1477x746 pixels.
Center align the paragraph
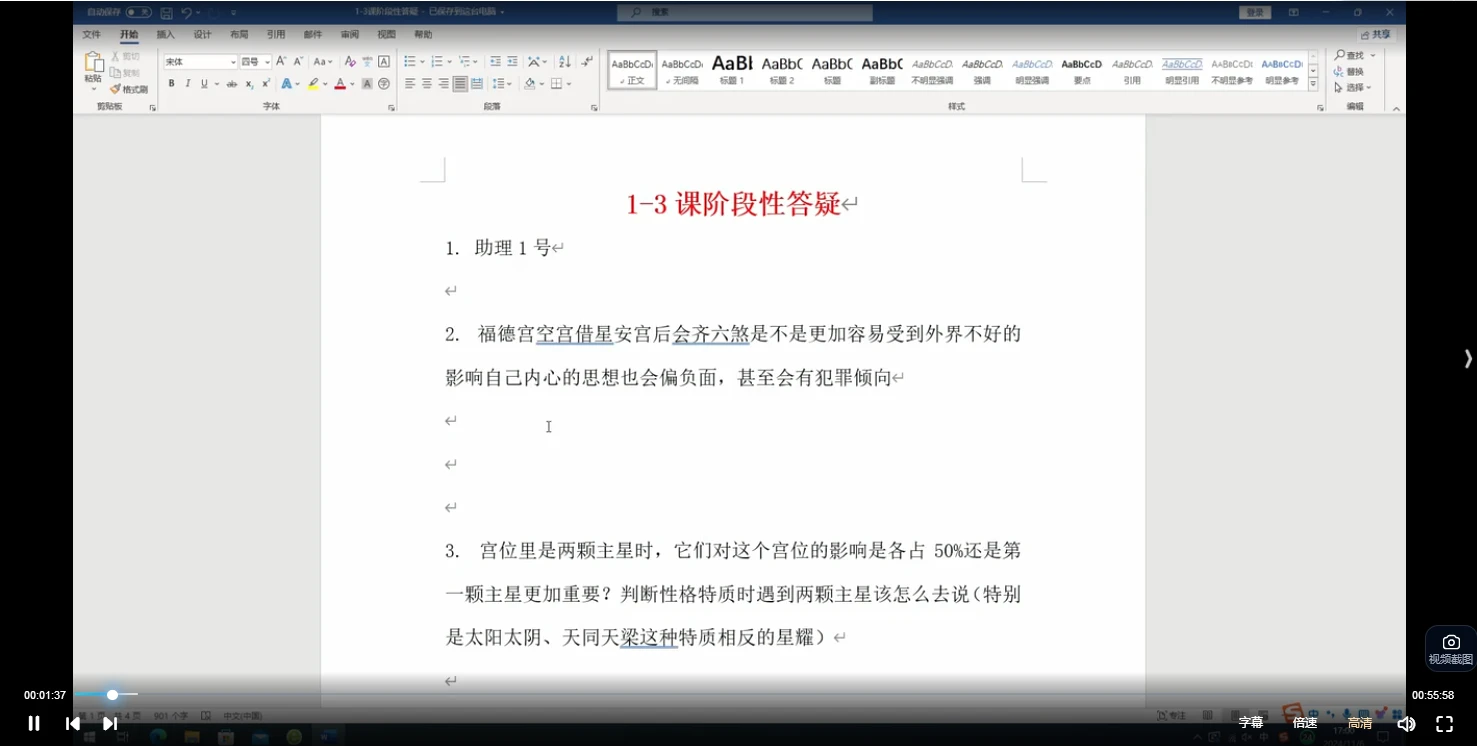click(x=427, y=84)
